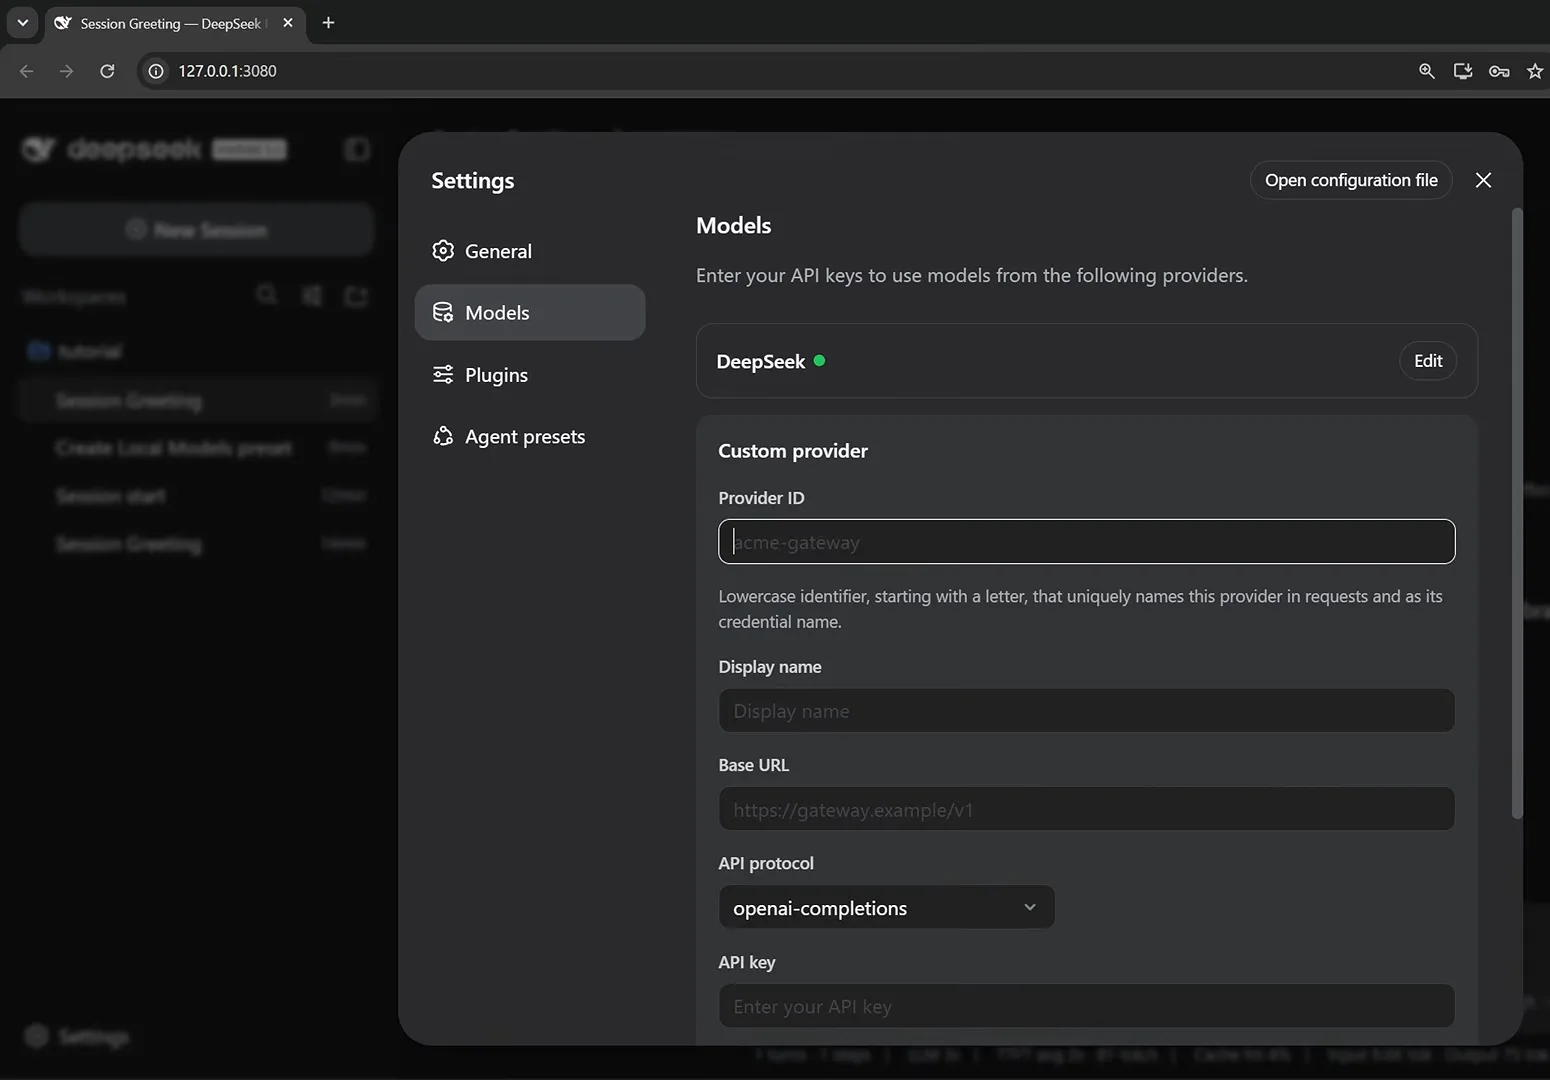Viewport: 1550px width, 1080px height.
Task: Edit the DeepSeek provider
Action: (x=1428, y=361)
